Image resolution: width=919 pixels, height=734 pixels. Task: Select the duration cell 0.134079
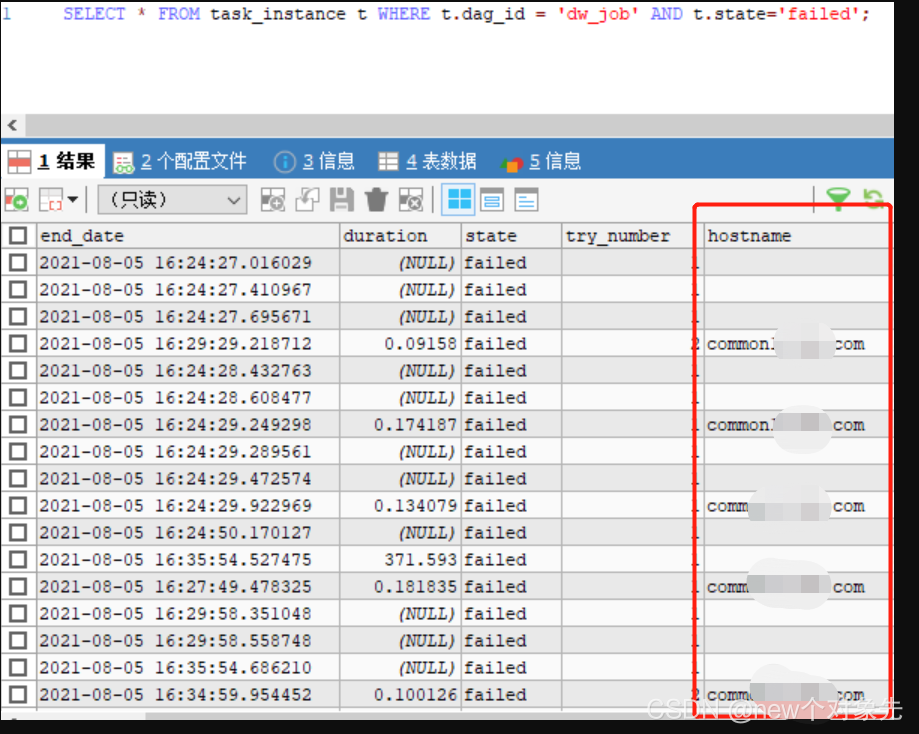coord(400,505)
